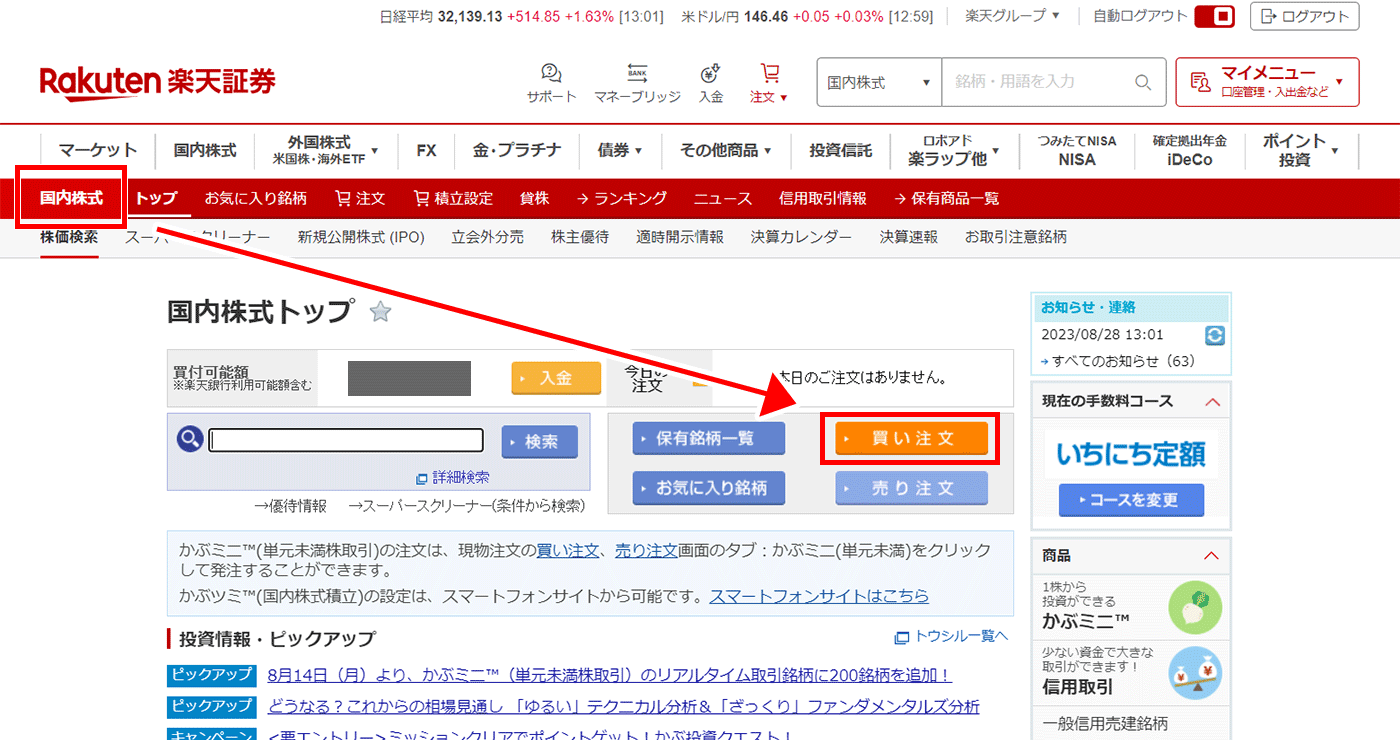Click the 売り注文 button
The width and height of the screenshot is (1400, 740).
tap(911, 488)
